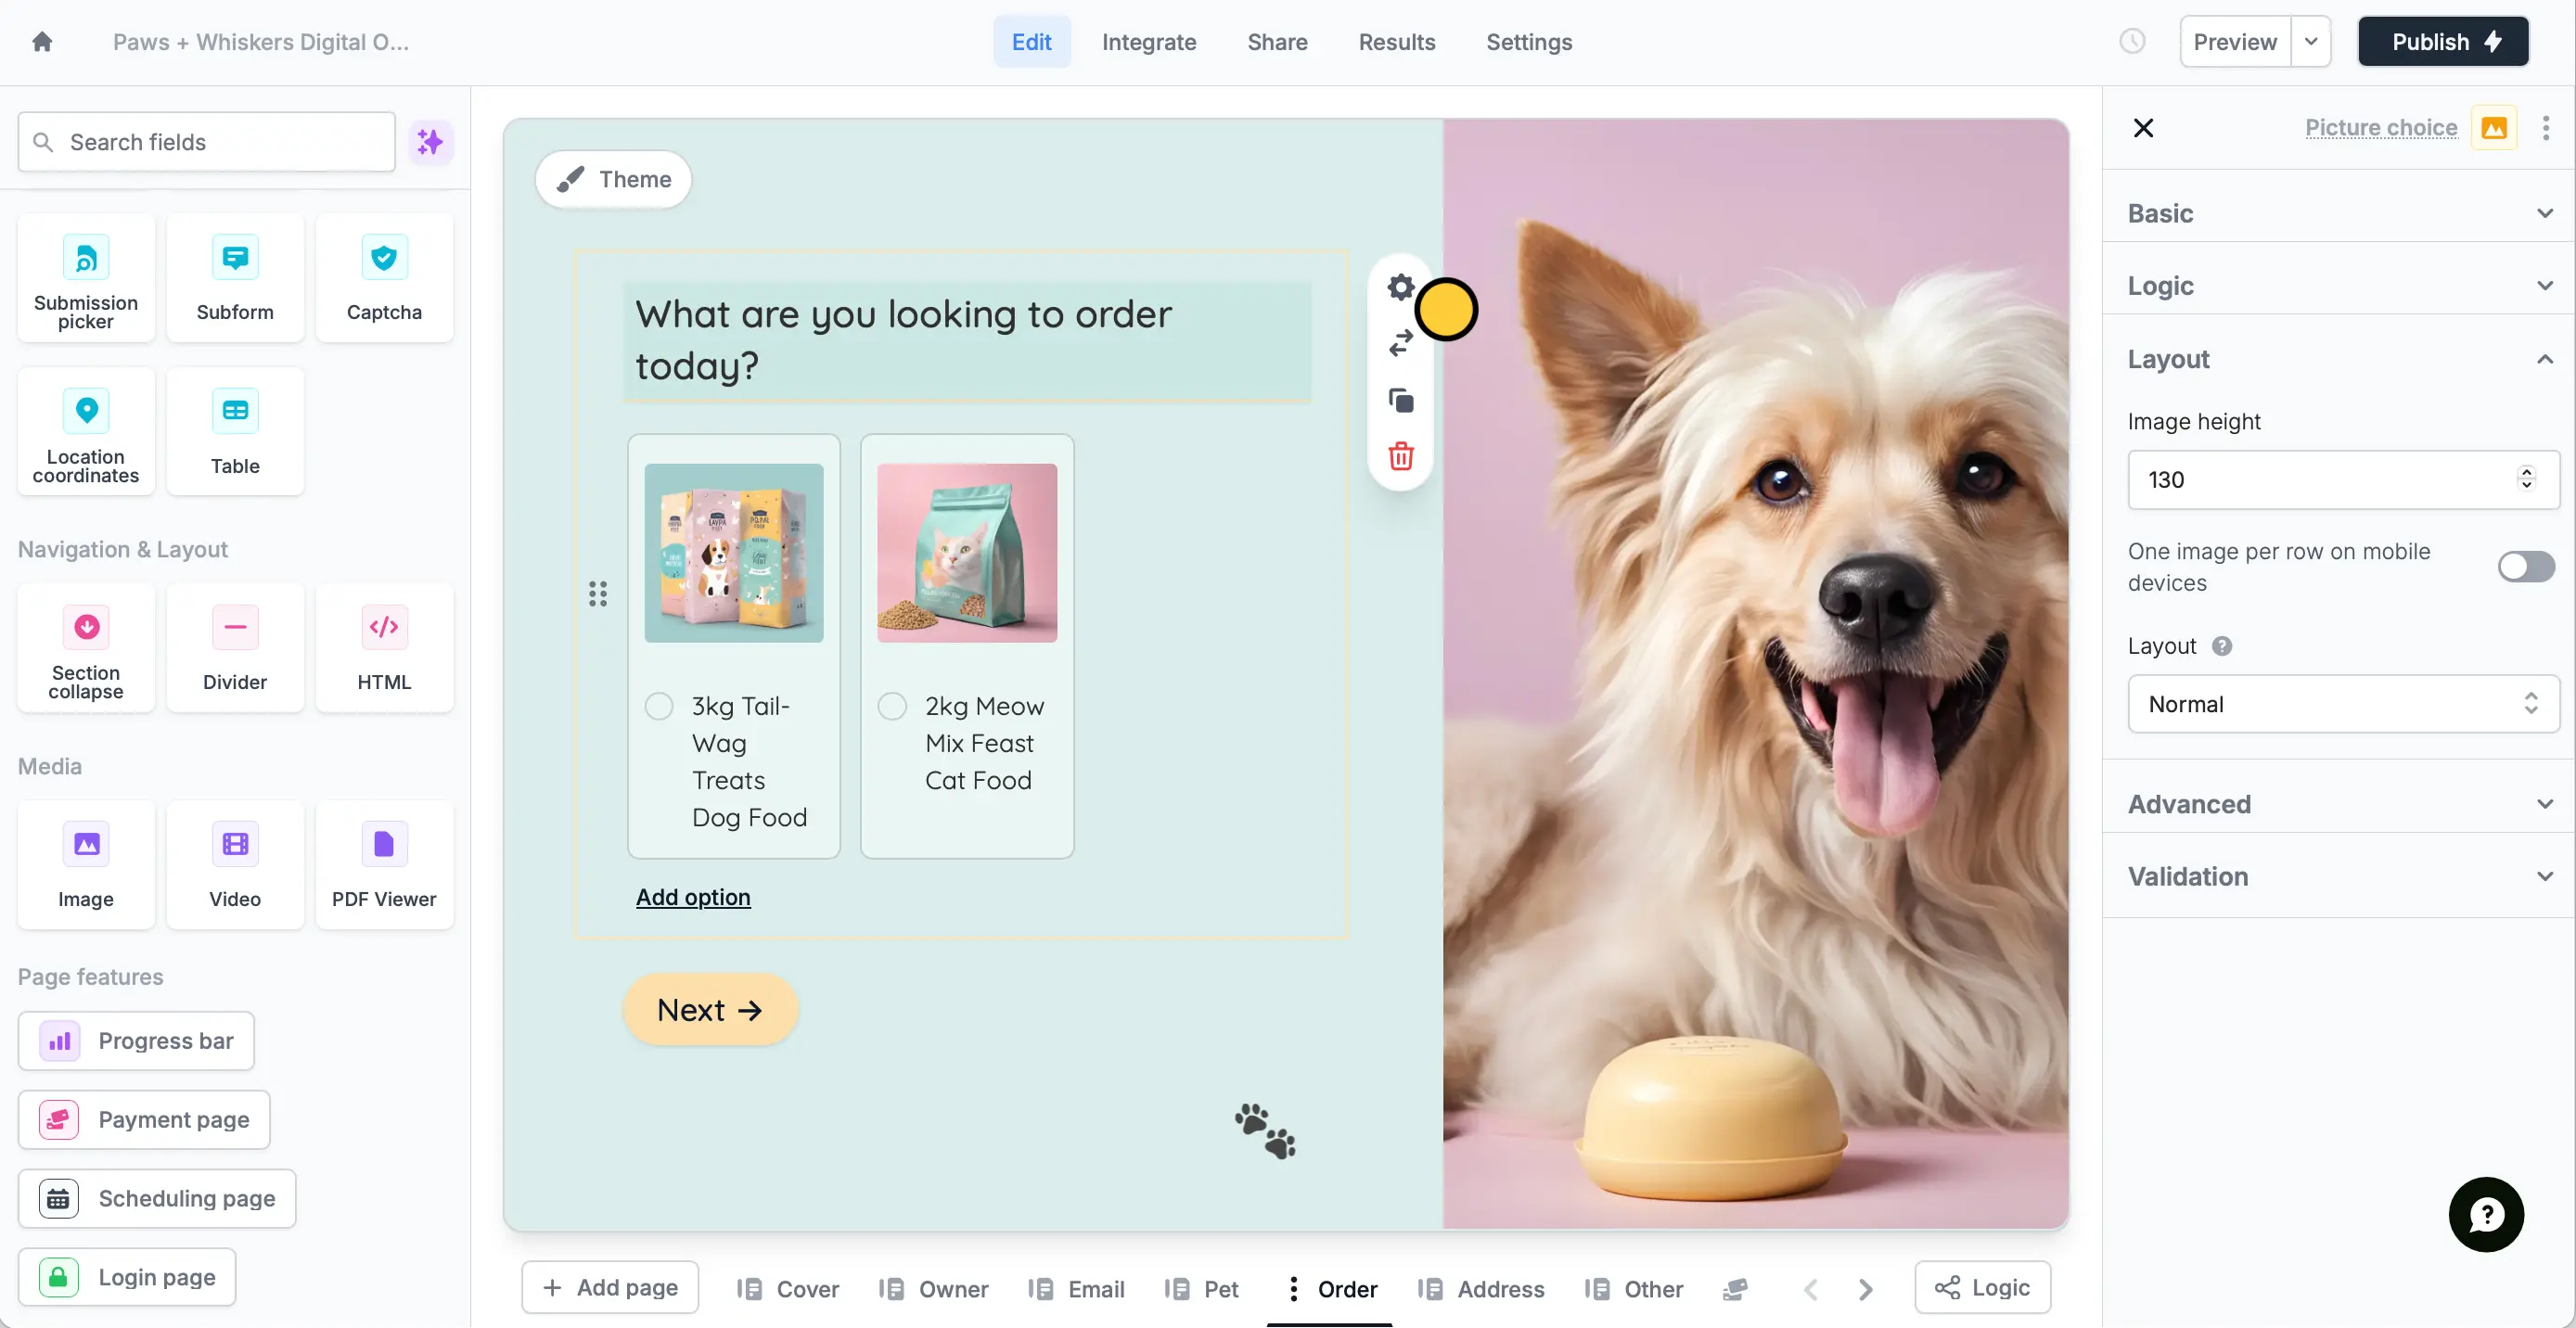Add the Captcha field
Viewport: 2576px width, 1328px height.
click(x=384, y=278)
